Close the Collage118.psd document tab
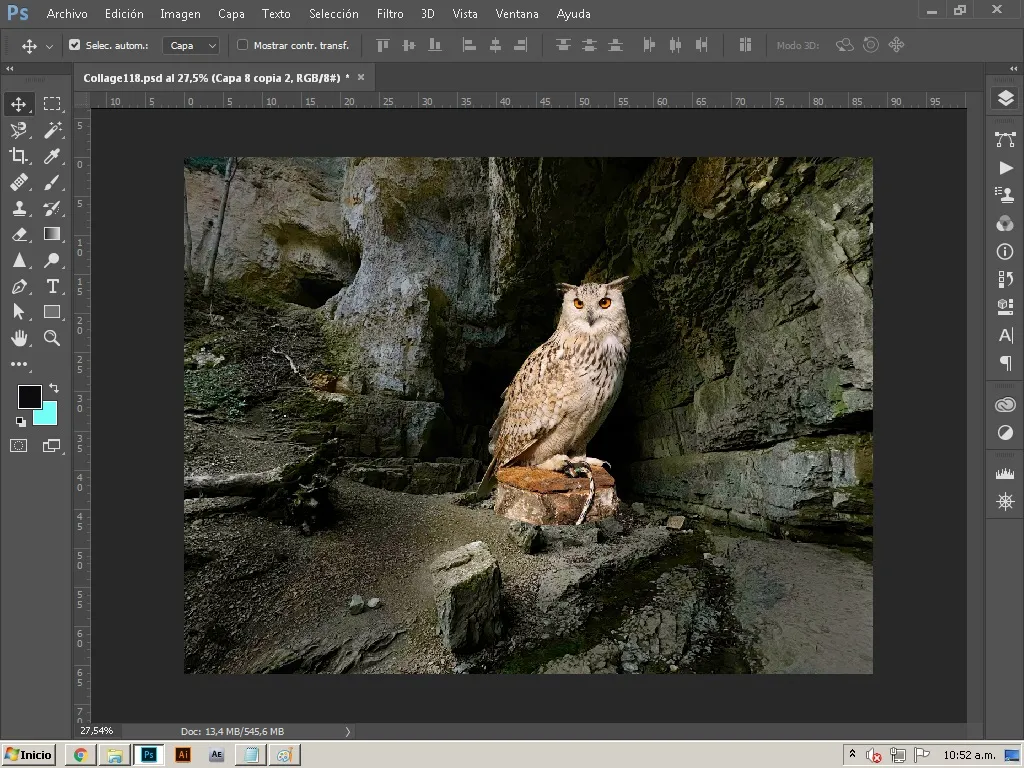1024x768 pixels. 360,77
